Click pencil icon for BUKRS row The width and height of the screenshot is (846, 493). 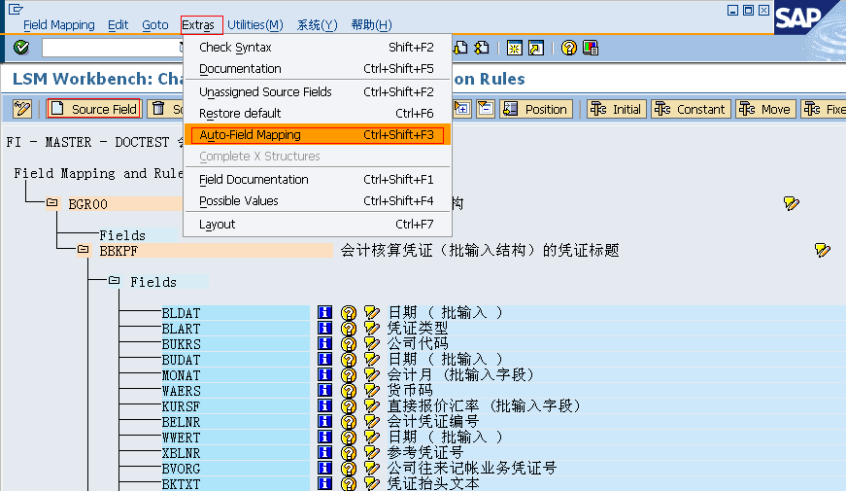(371, 344)
